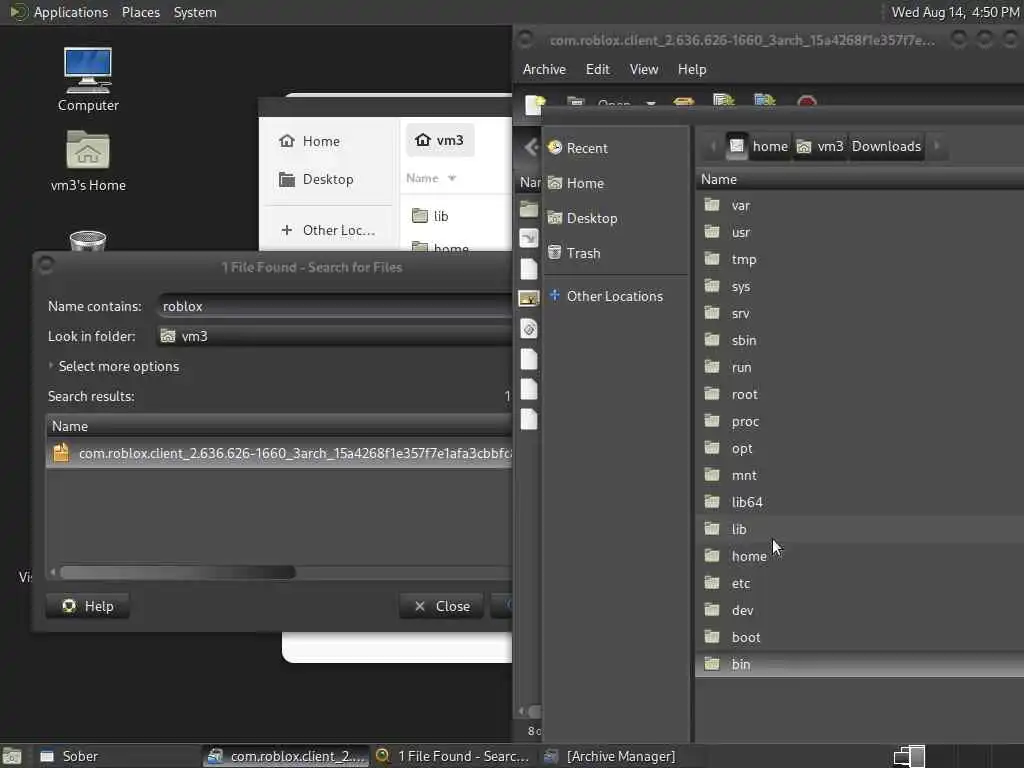Select the usr folder
Image resolution: width=1024 pixels, height=768 pixels.
(859, 232)
